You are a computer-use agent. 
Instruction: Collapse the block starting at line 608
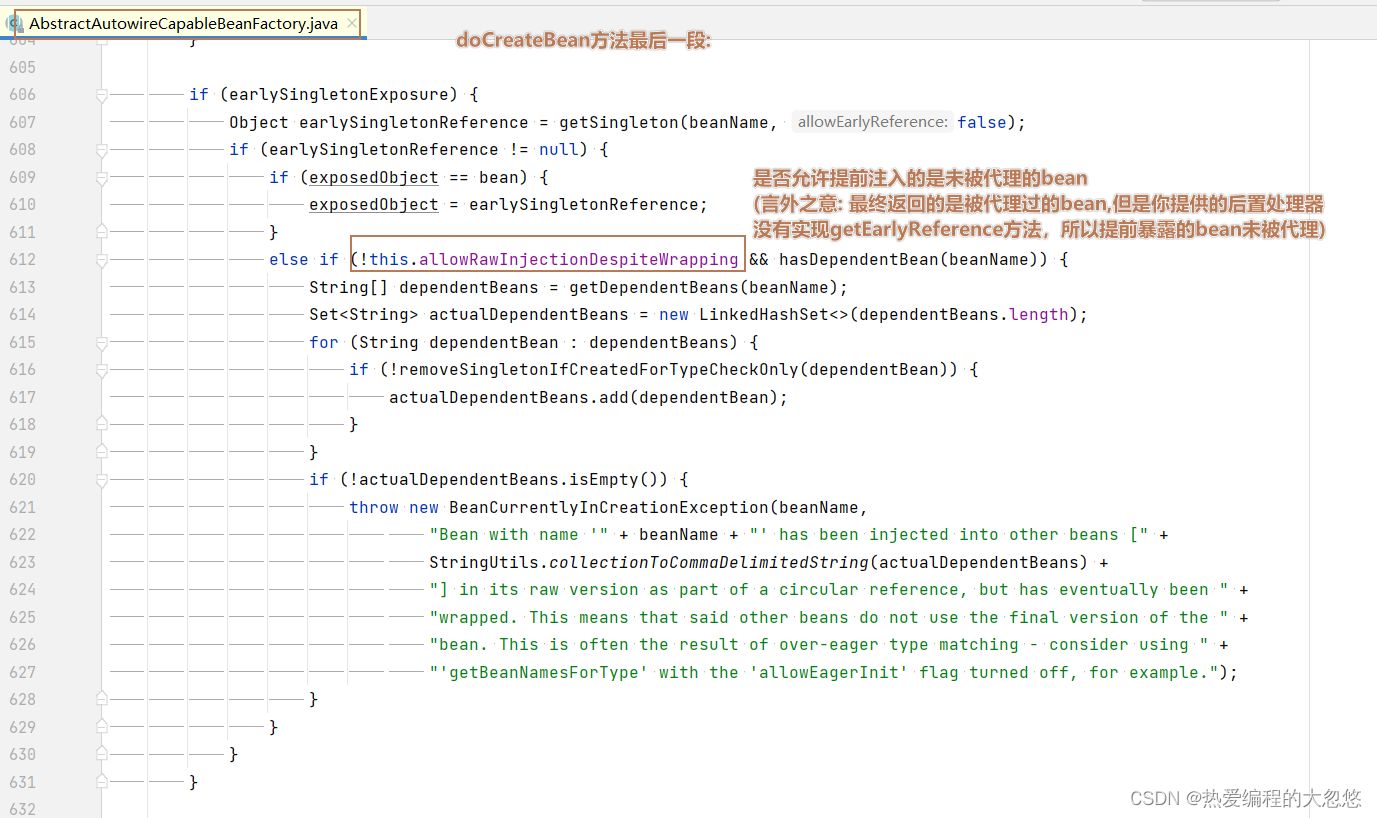[x=102, y=150]
